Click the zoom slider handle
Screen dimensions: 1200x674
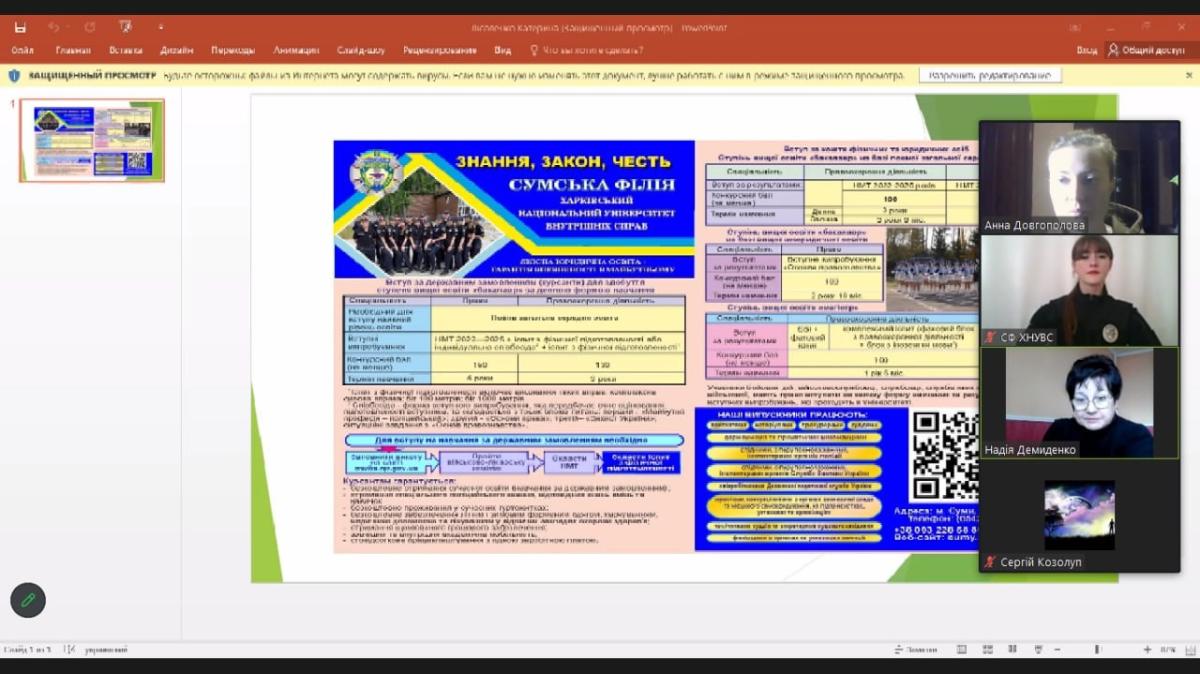(1098, 650)
